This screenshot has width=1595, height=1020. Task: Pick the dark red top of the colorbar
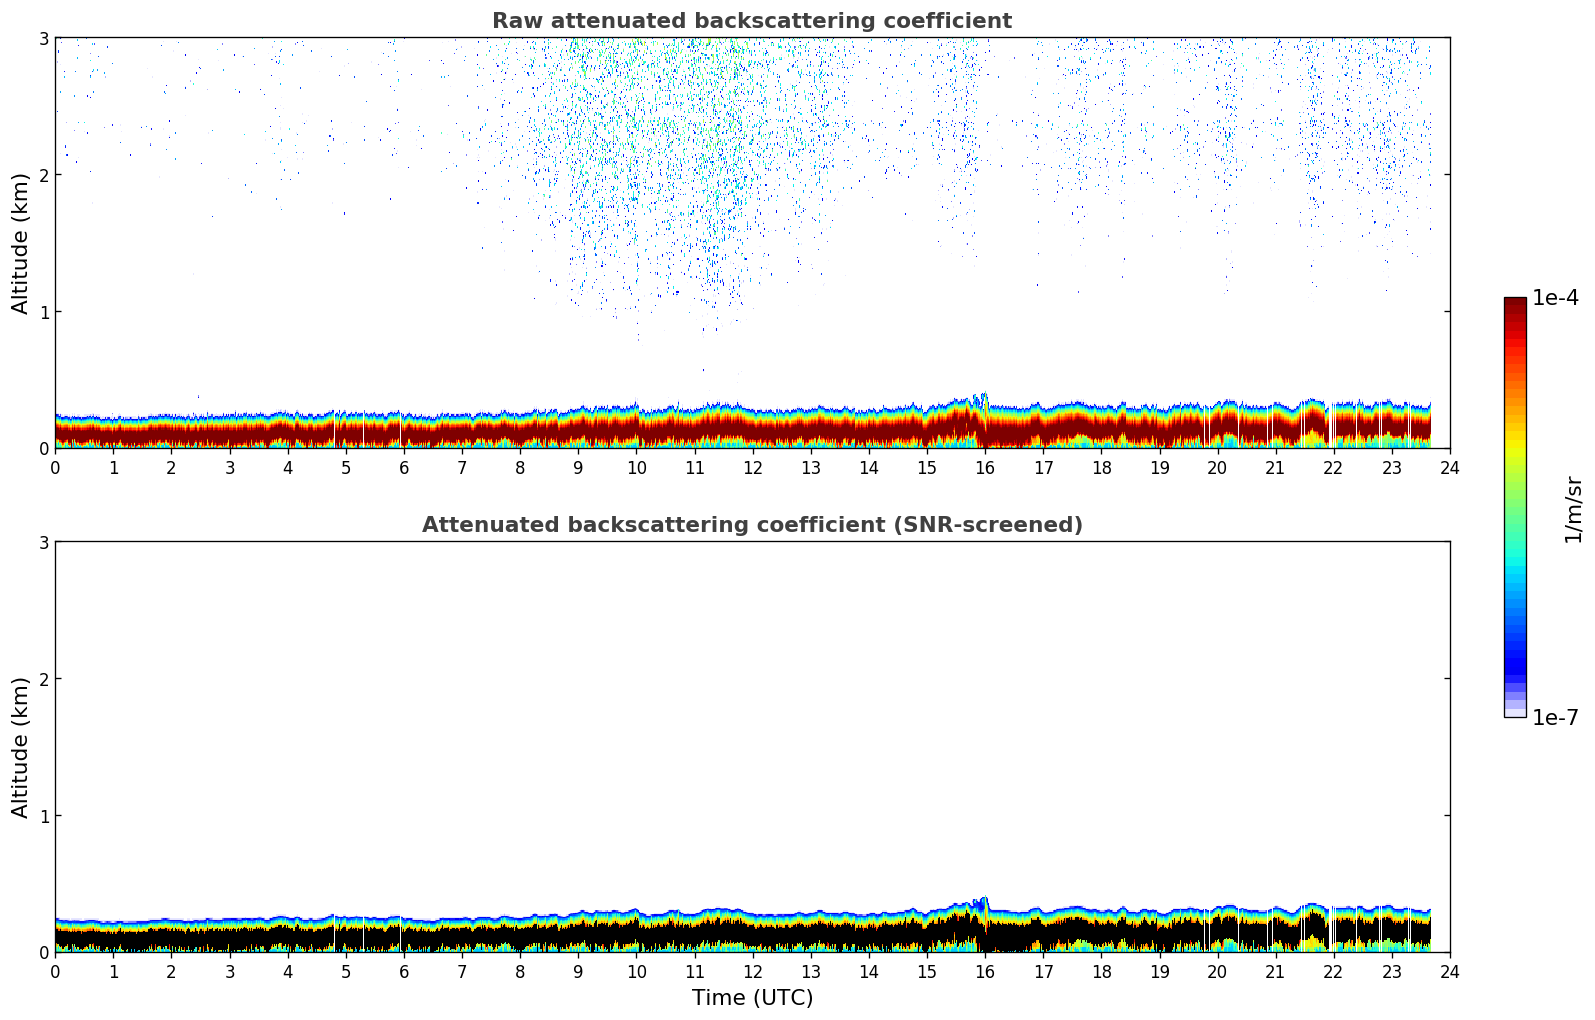point(1515,310)
